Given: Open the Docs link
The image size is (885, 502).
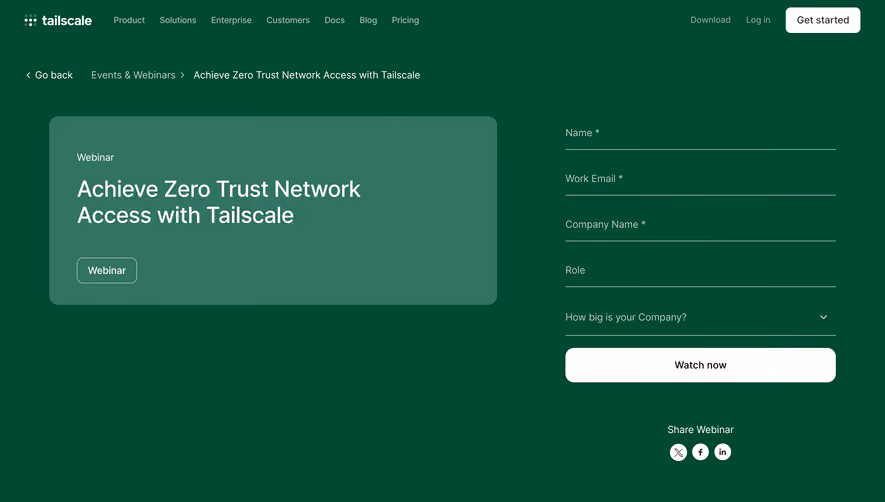Looking at the screenshot, I should pos(334,20).
